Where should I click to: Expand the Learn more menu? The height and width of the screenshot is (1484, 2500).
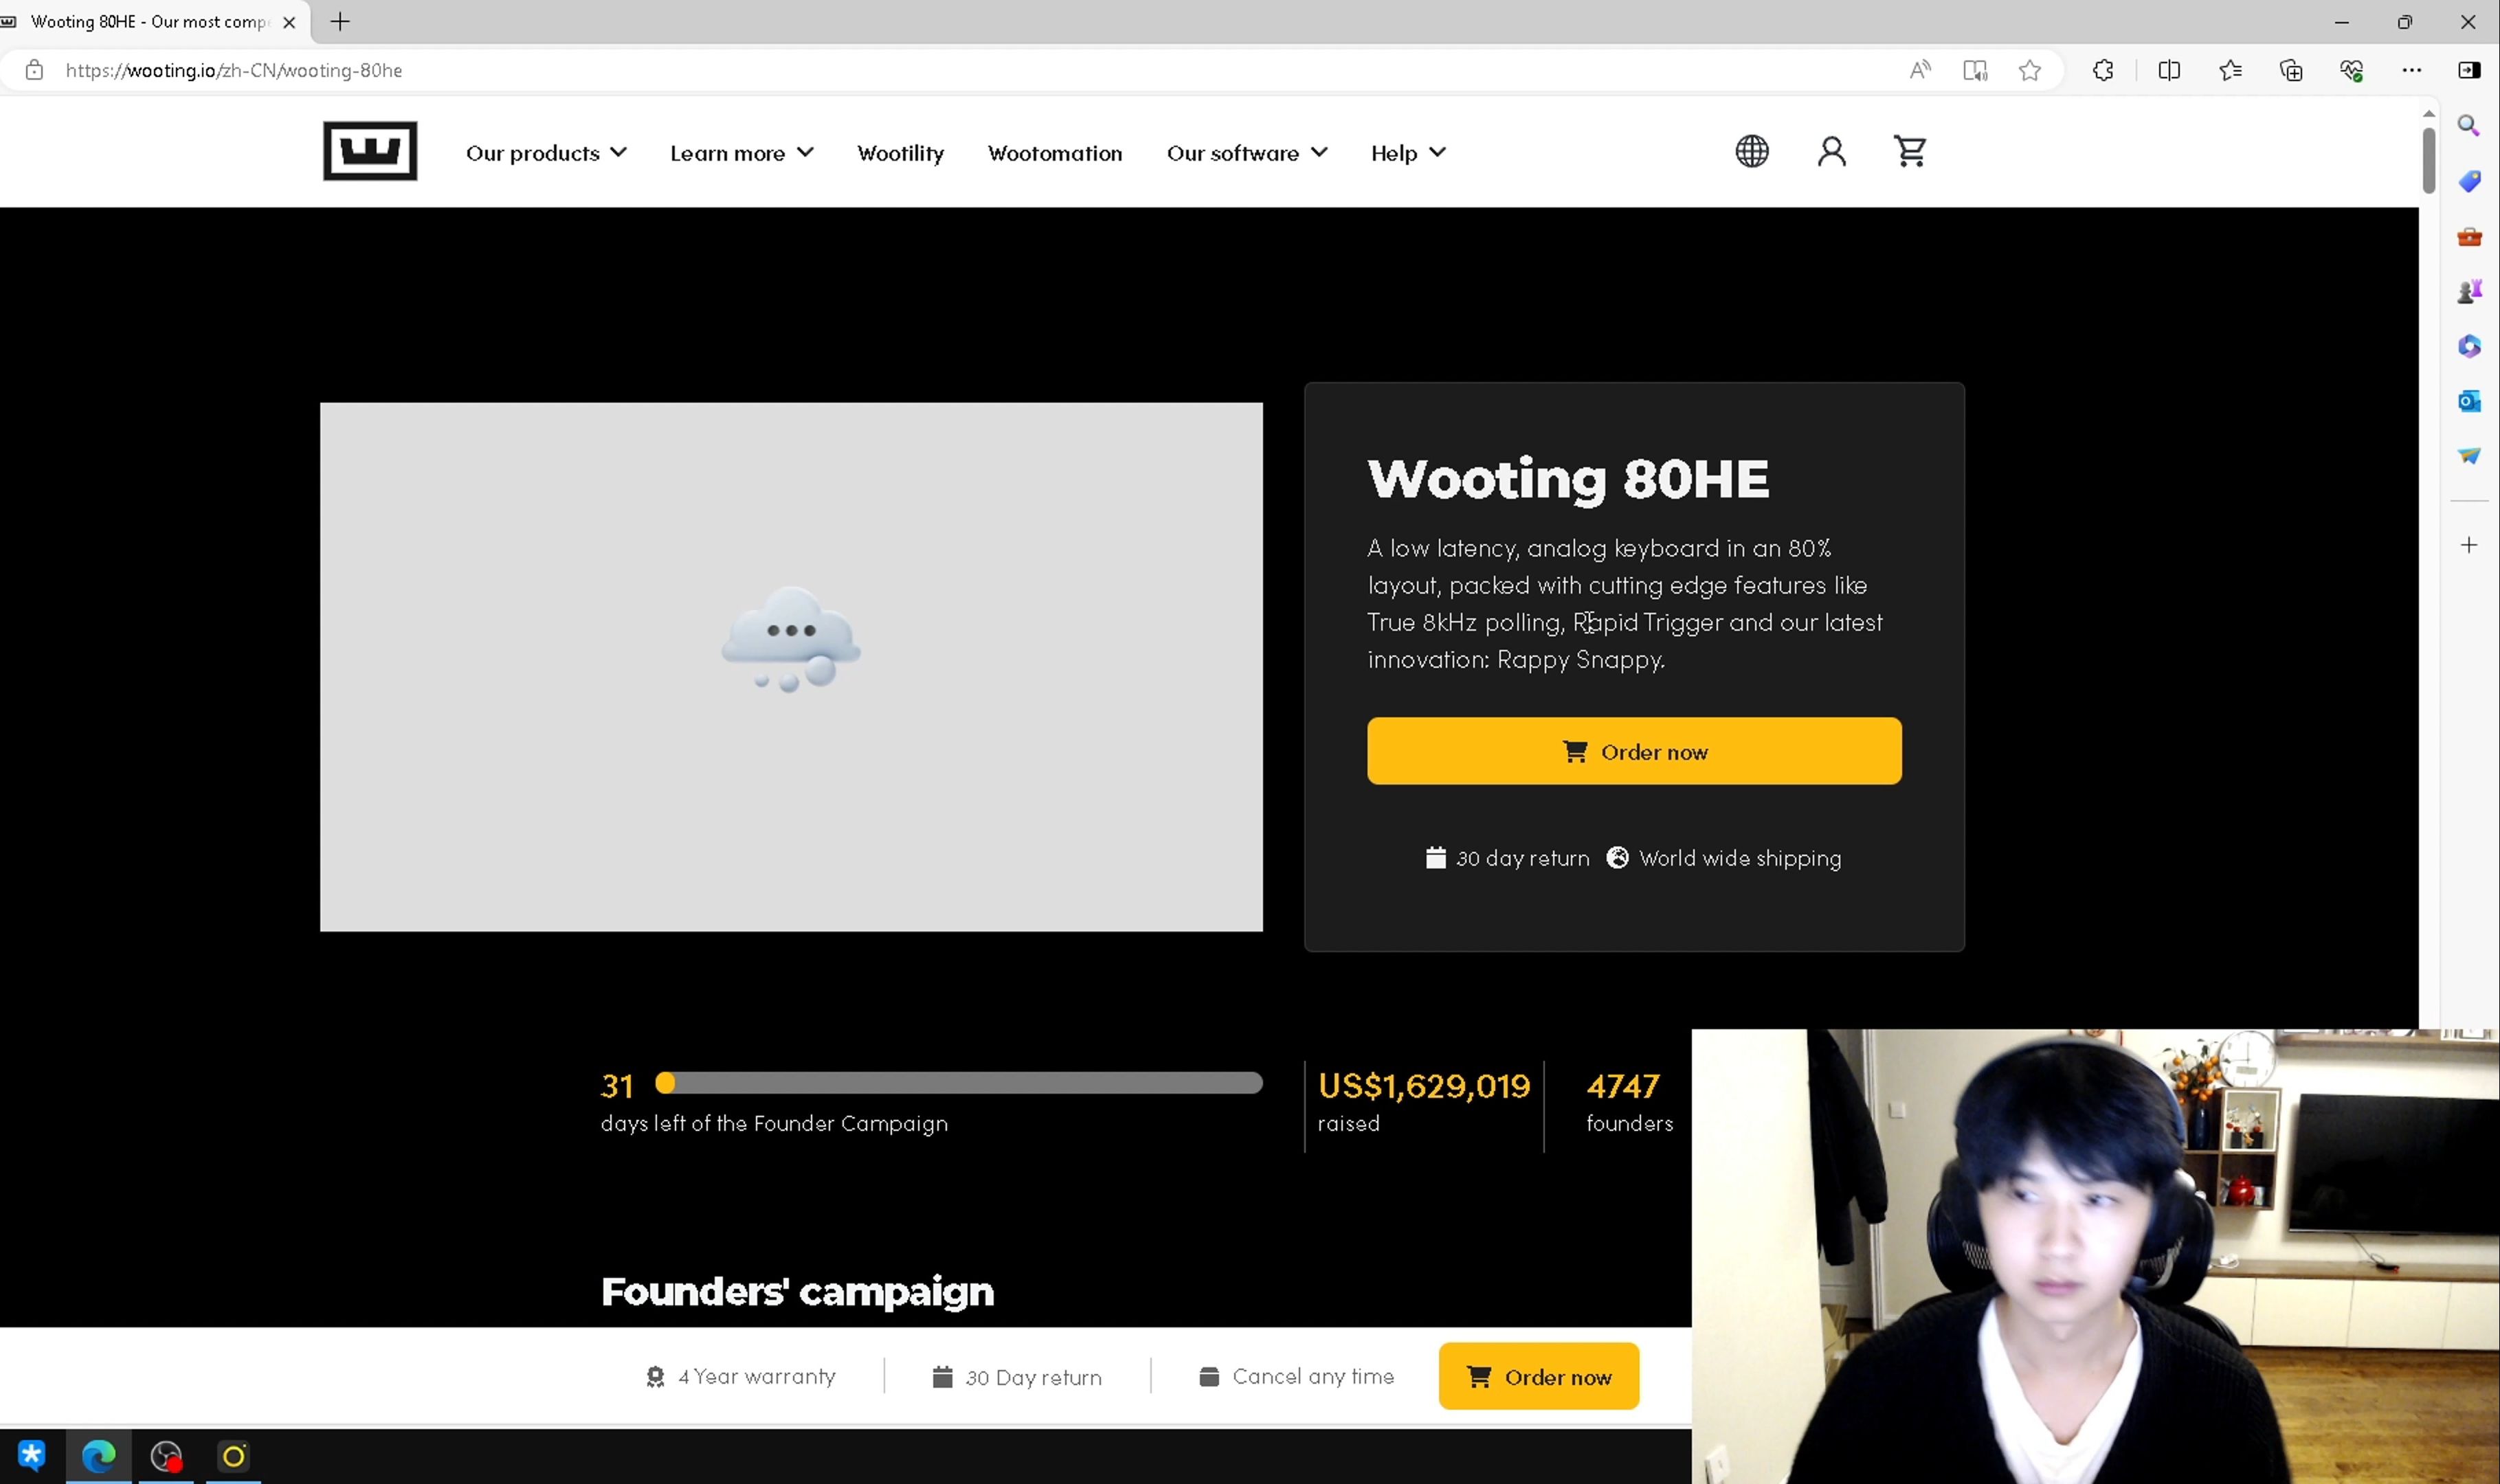(741, 153)
